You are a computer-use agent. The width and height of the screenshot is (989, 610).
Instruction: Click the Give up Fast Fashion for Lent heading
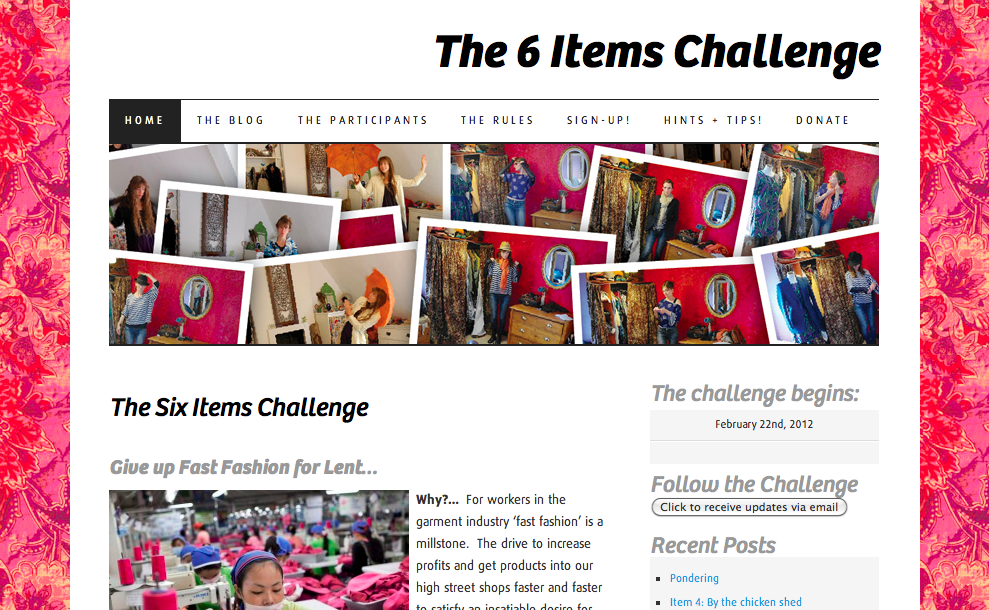click(243, 467)
